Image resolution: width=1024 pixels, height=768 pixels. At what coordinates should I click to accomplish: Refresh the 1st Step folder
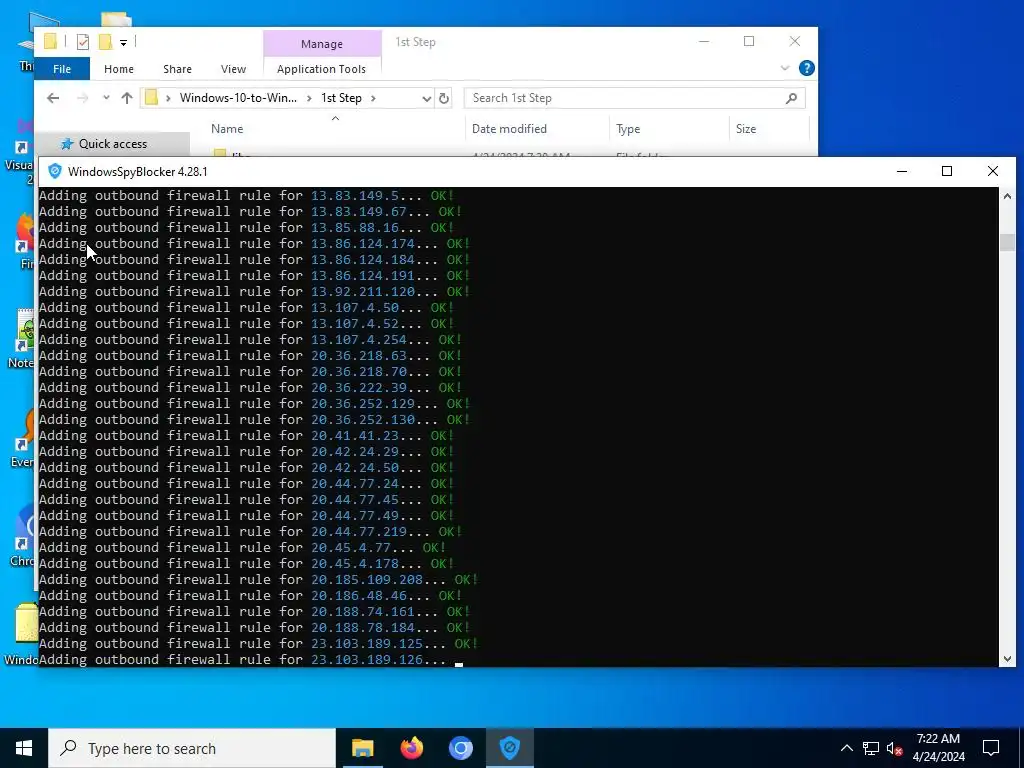click(444, 98)
